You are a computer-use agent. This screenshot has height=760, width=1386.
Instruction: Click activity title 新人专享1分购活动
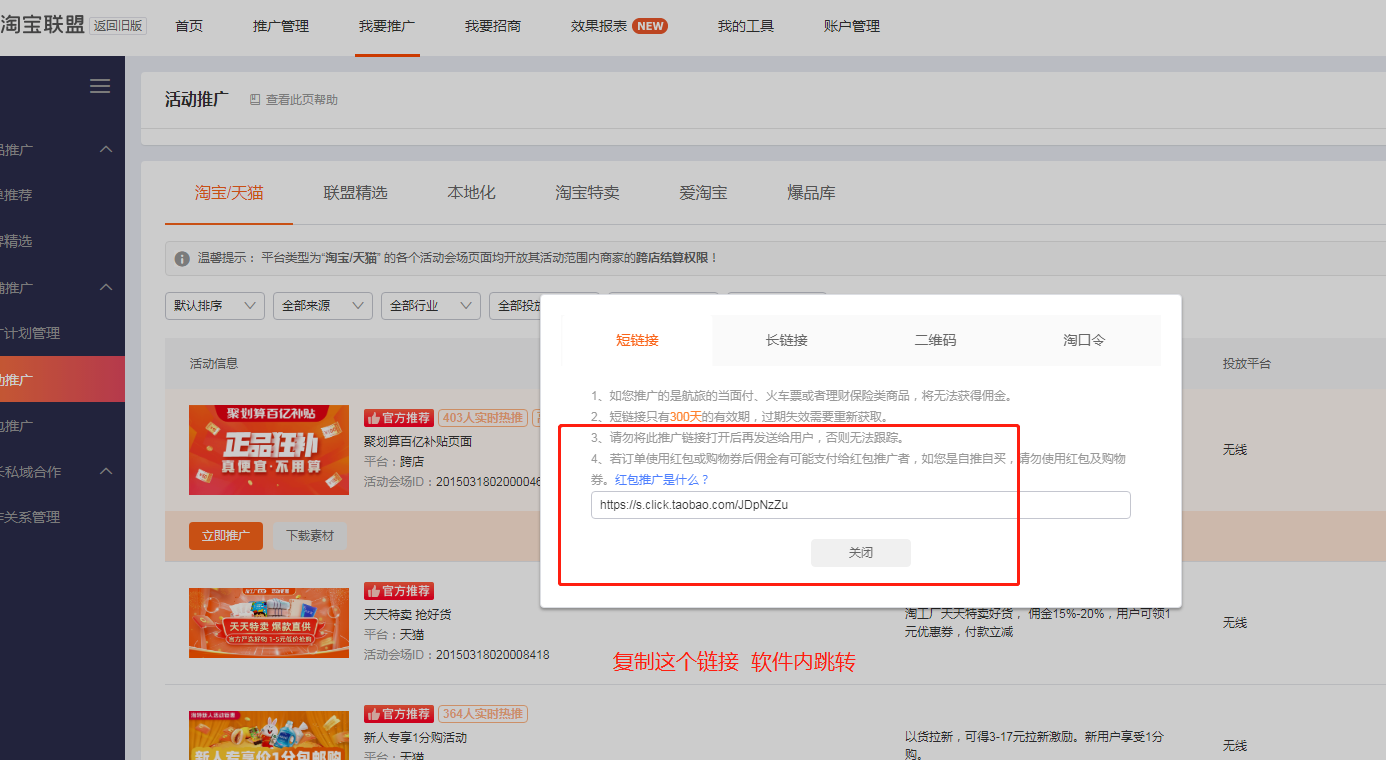[415, 737]
